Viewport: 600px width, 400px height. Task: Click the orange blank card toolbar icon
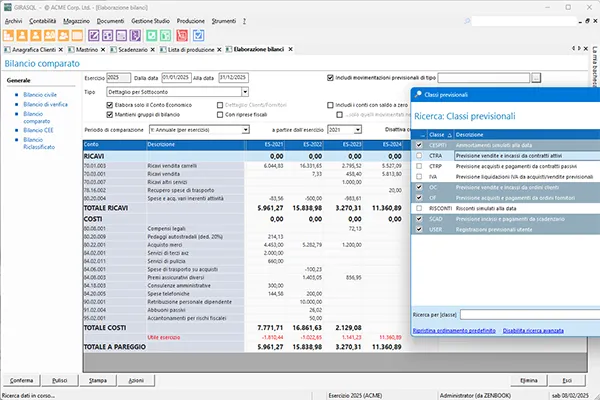click(77, 36)
